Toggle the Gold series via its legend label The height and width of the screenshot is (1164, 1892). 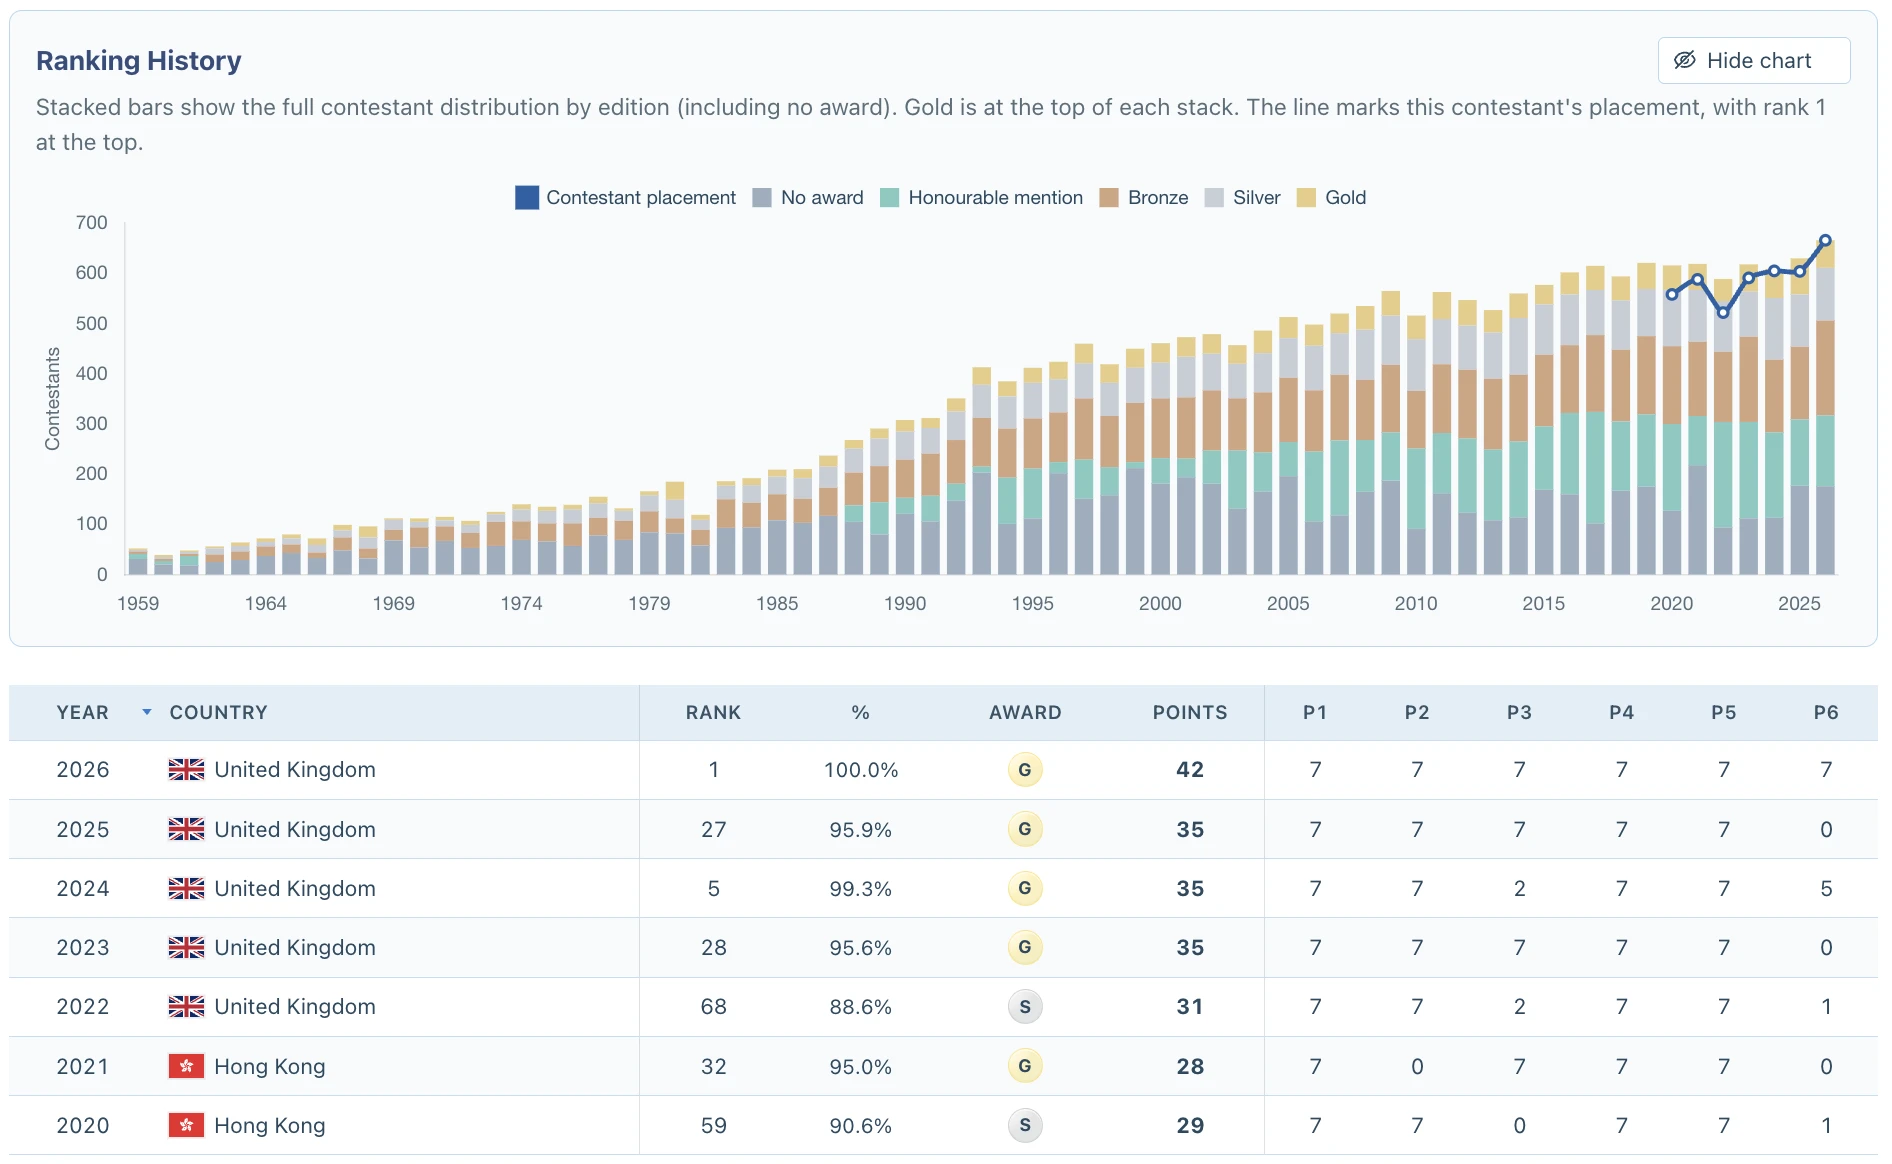[1345, 198]
